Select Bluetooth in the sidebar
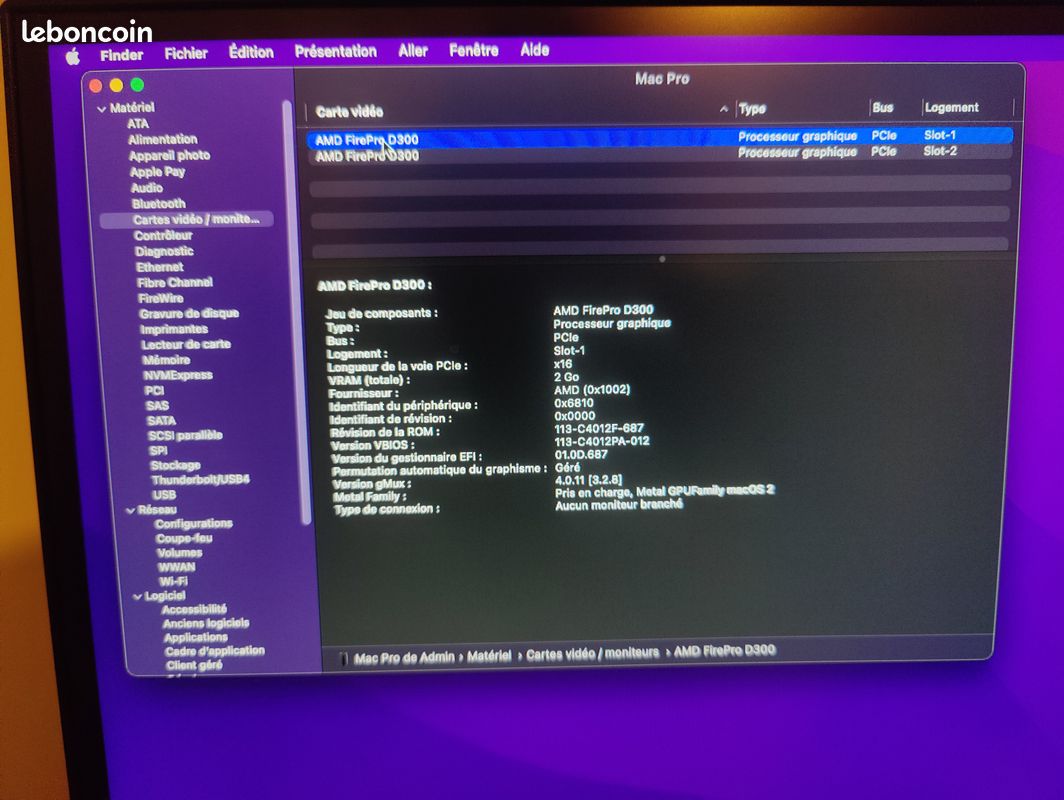Viewport: 1064px width, 800px height. pyautogui.click(x=159, y=204)
